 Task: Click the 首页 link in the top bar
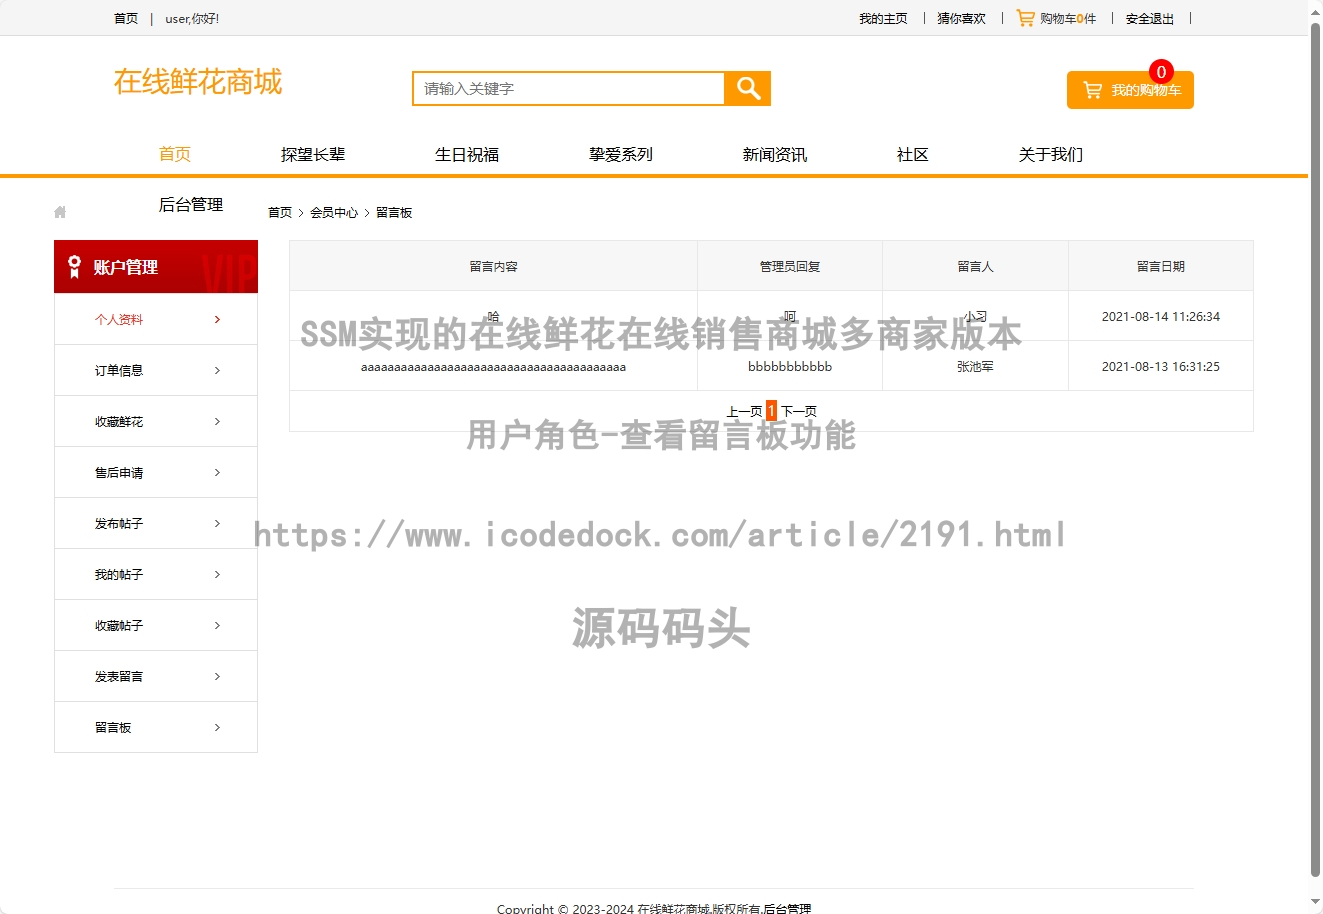126,19
